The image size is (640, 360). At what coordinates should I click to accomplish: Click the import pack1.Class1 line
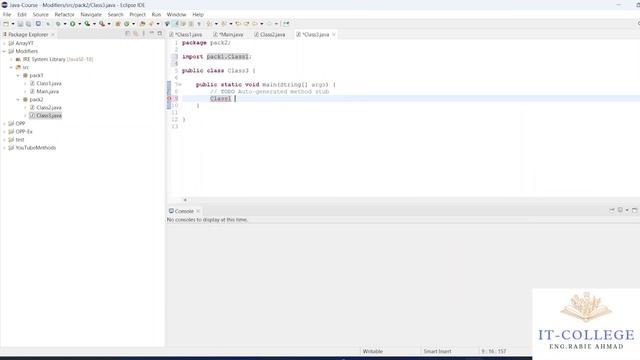point(216,57)
